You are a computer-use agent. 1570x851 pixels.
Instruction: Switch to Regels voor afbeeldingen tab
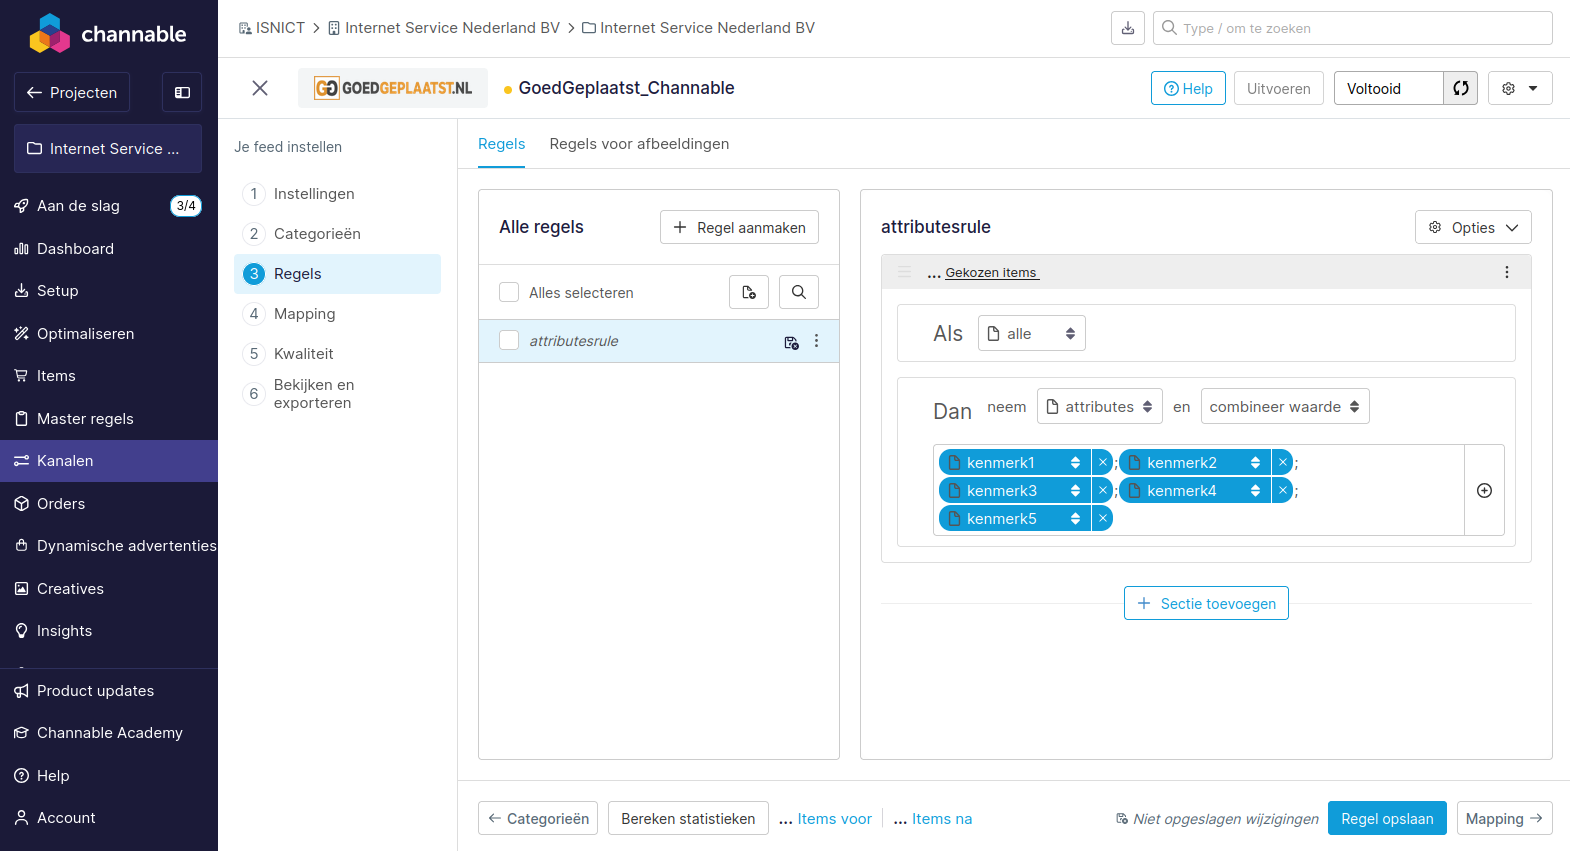click(639, 144)
